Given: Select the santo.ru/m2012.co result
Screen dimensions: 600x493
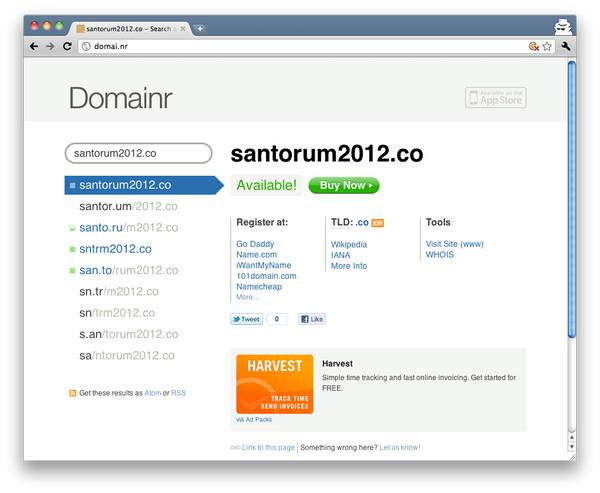Looking at the screenshot, I should (129, 228).
